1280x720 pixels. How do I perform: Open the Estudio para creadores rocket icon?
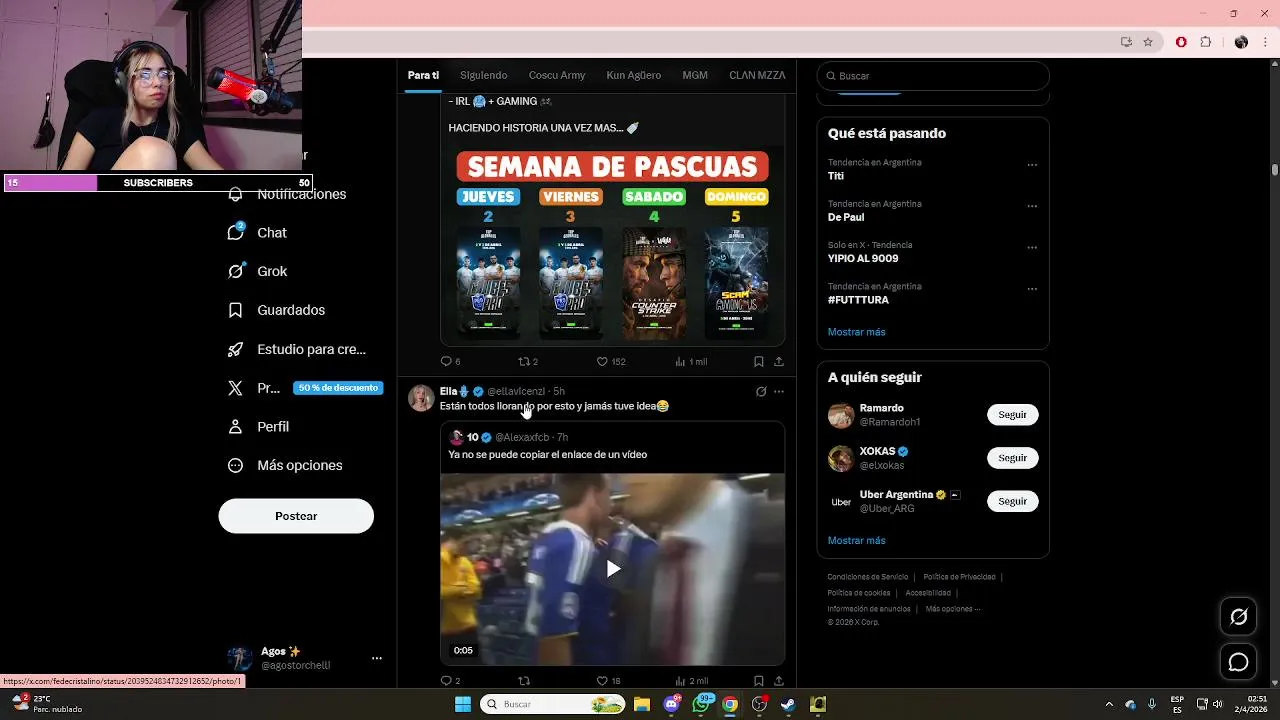point(236,349)
